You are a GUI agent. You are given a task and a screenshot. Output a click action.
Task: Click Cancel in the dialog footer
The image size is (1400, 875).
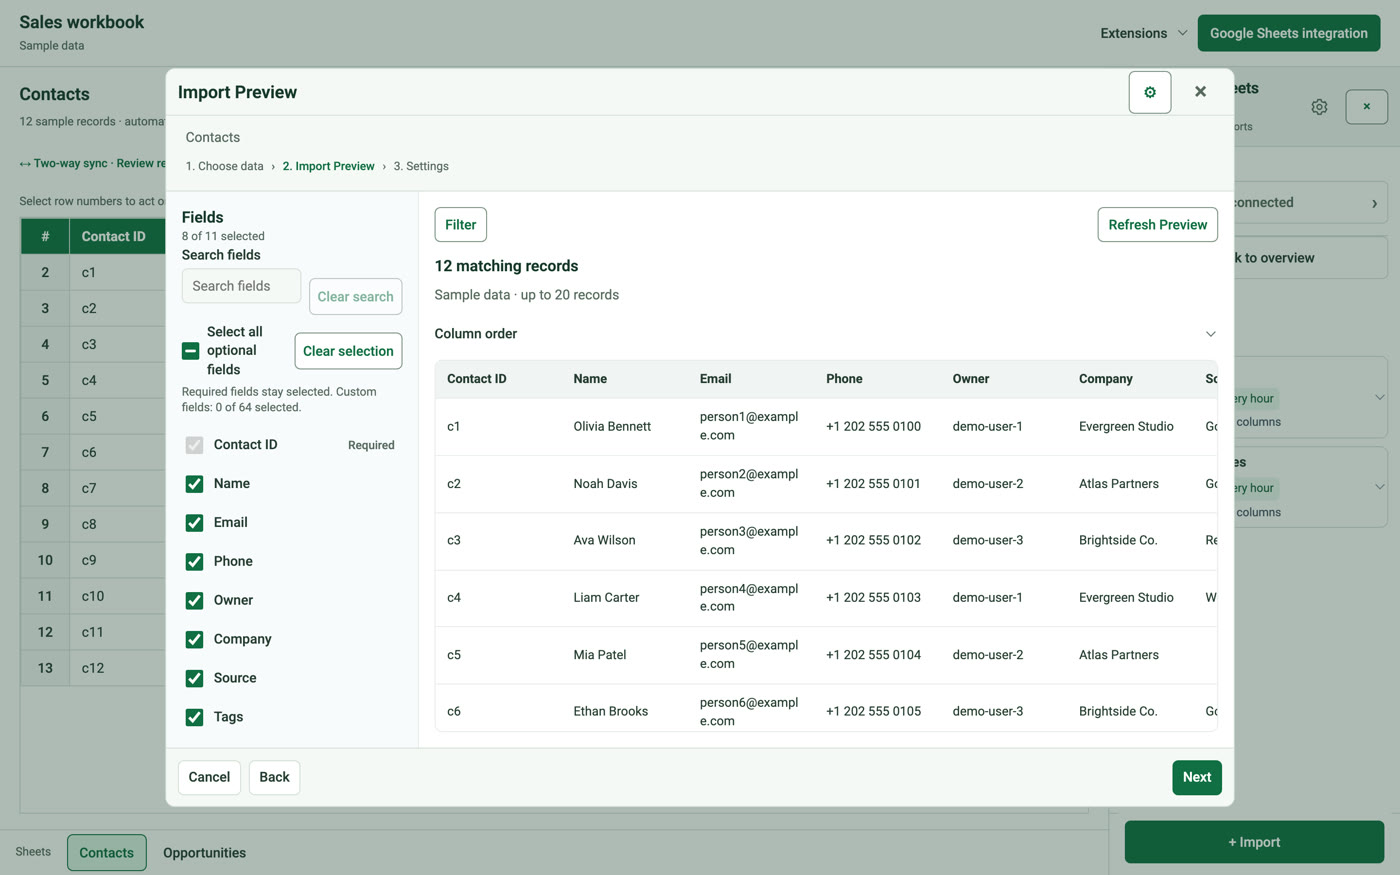[x=209, y=777]
